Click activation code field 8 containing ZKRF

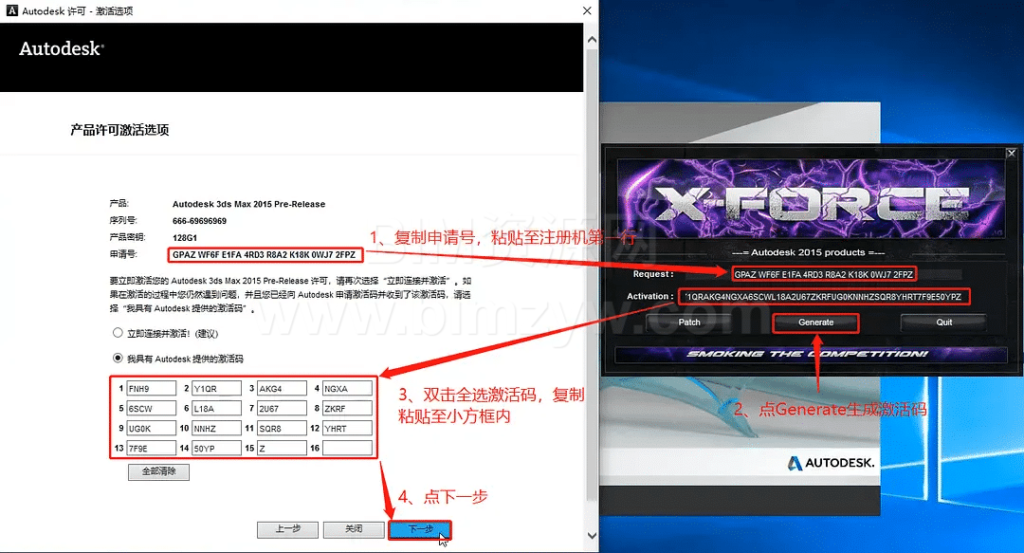pos(347,409)
